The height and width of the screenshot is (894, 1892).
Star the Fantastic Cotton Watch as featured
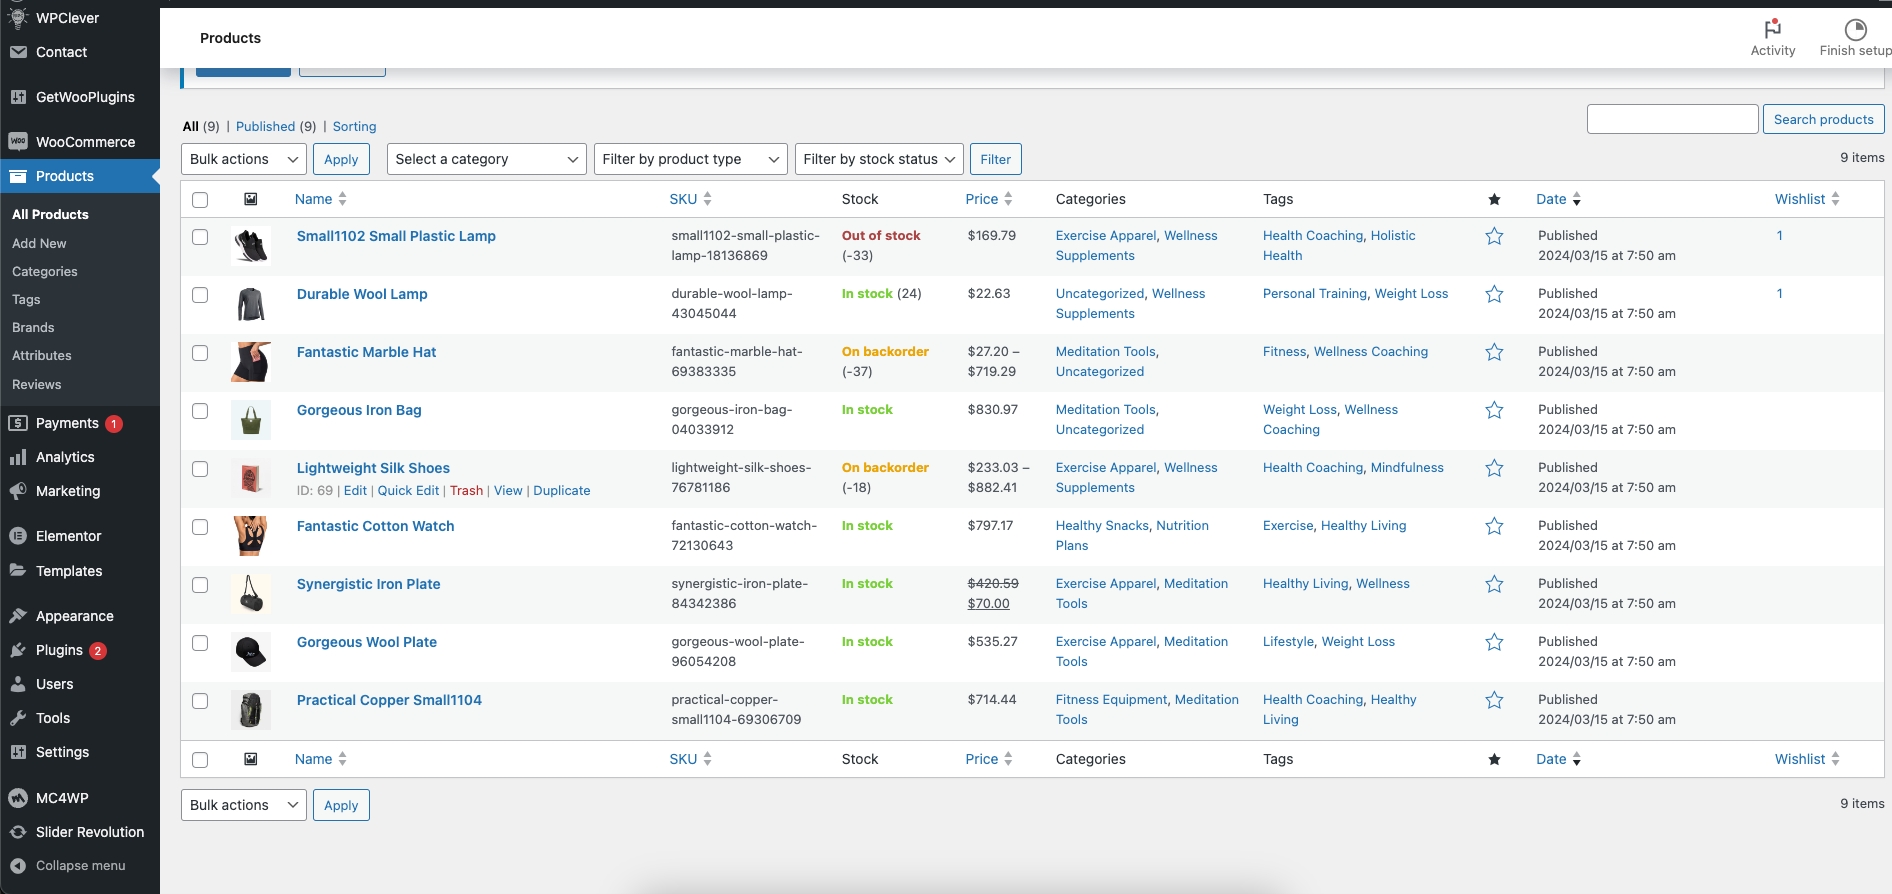coord(1494,526)
